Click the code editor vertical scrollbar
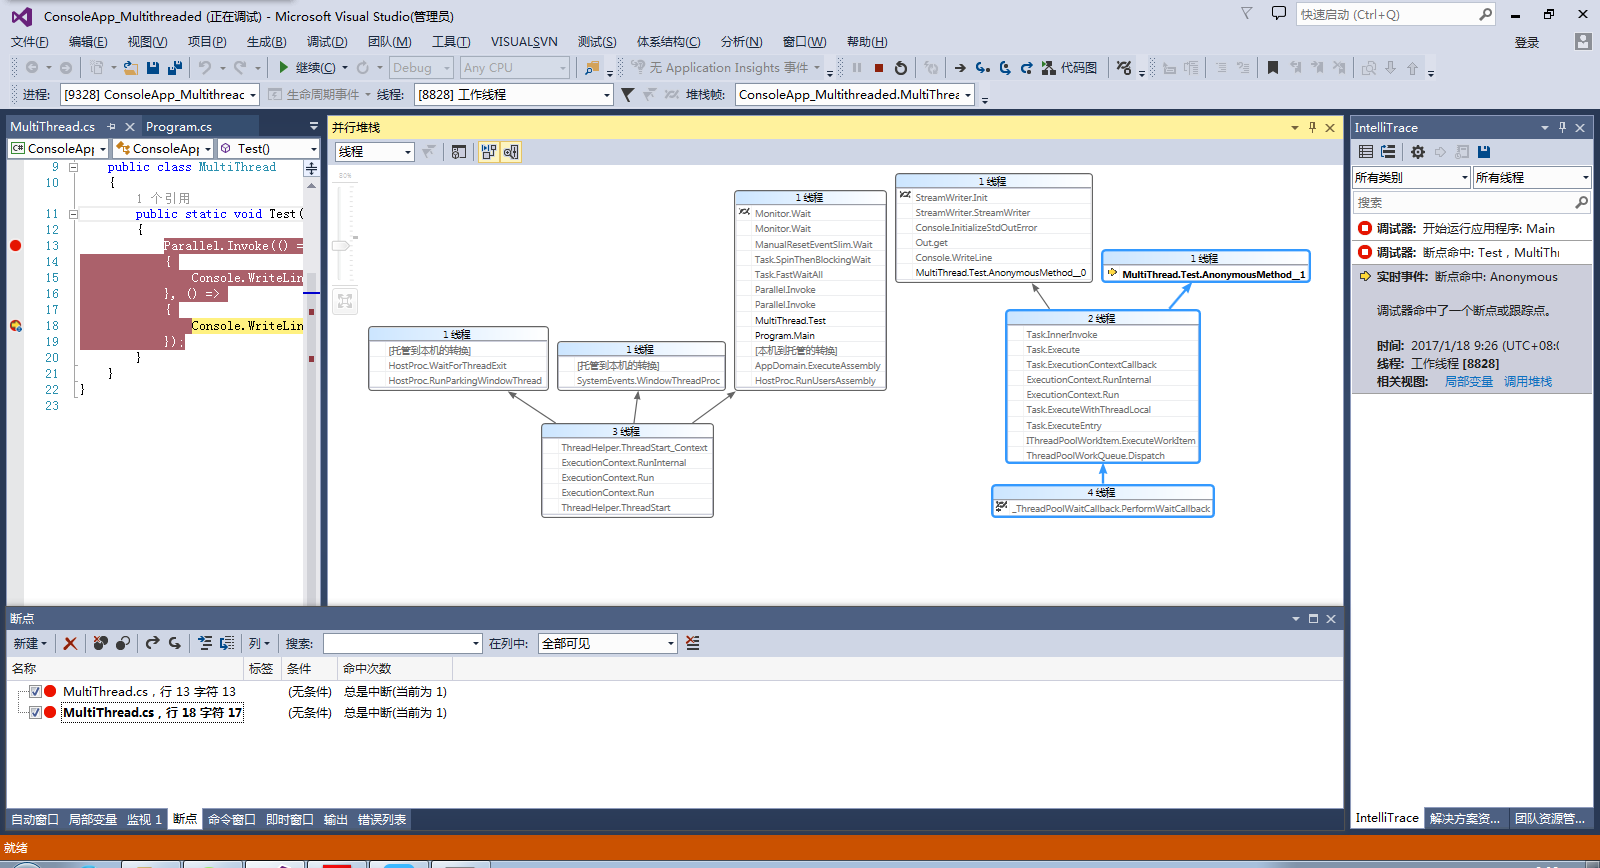1600x868 pixels. (311, 390)
